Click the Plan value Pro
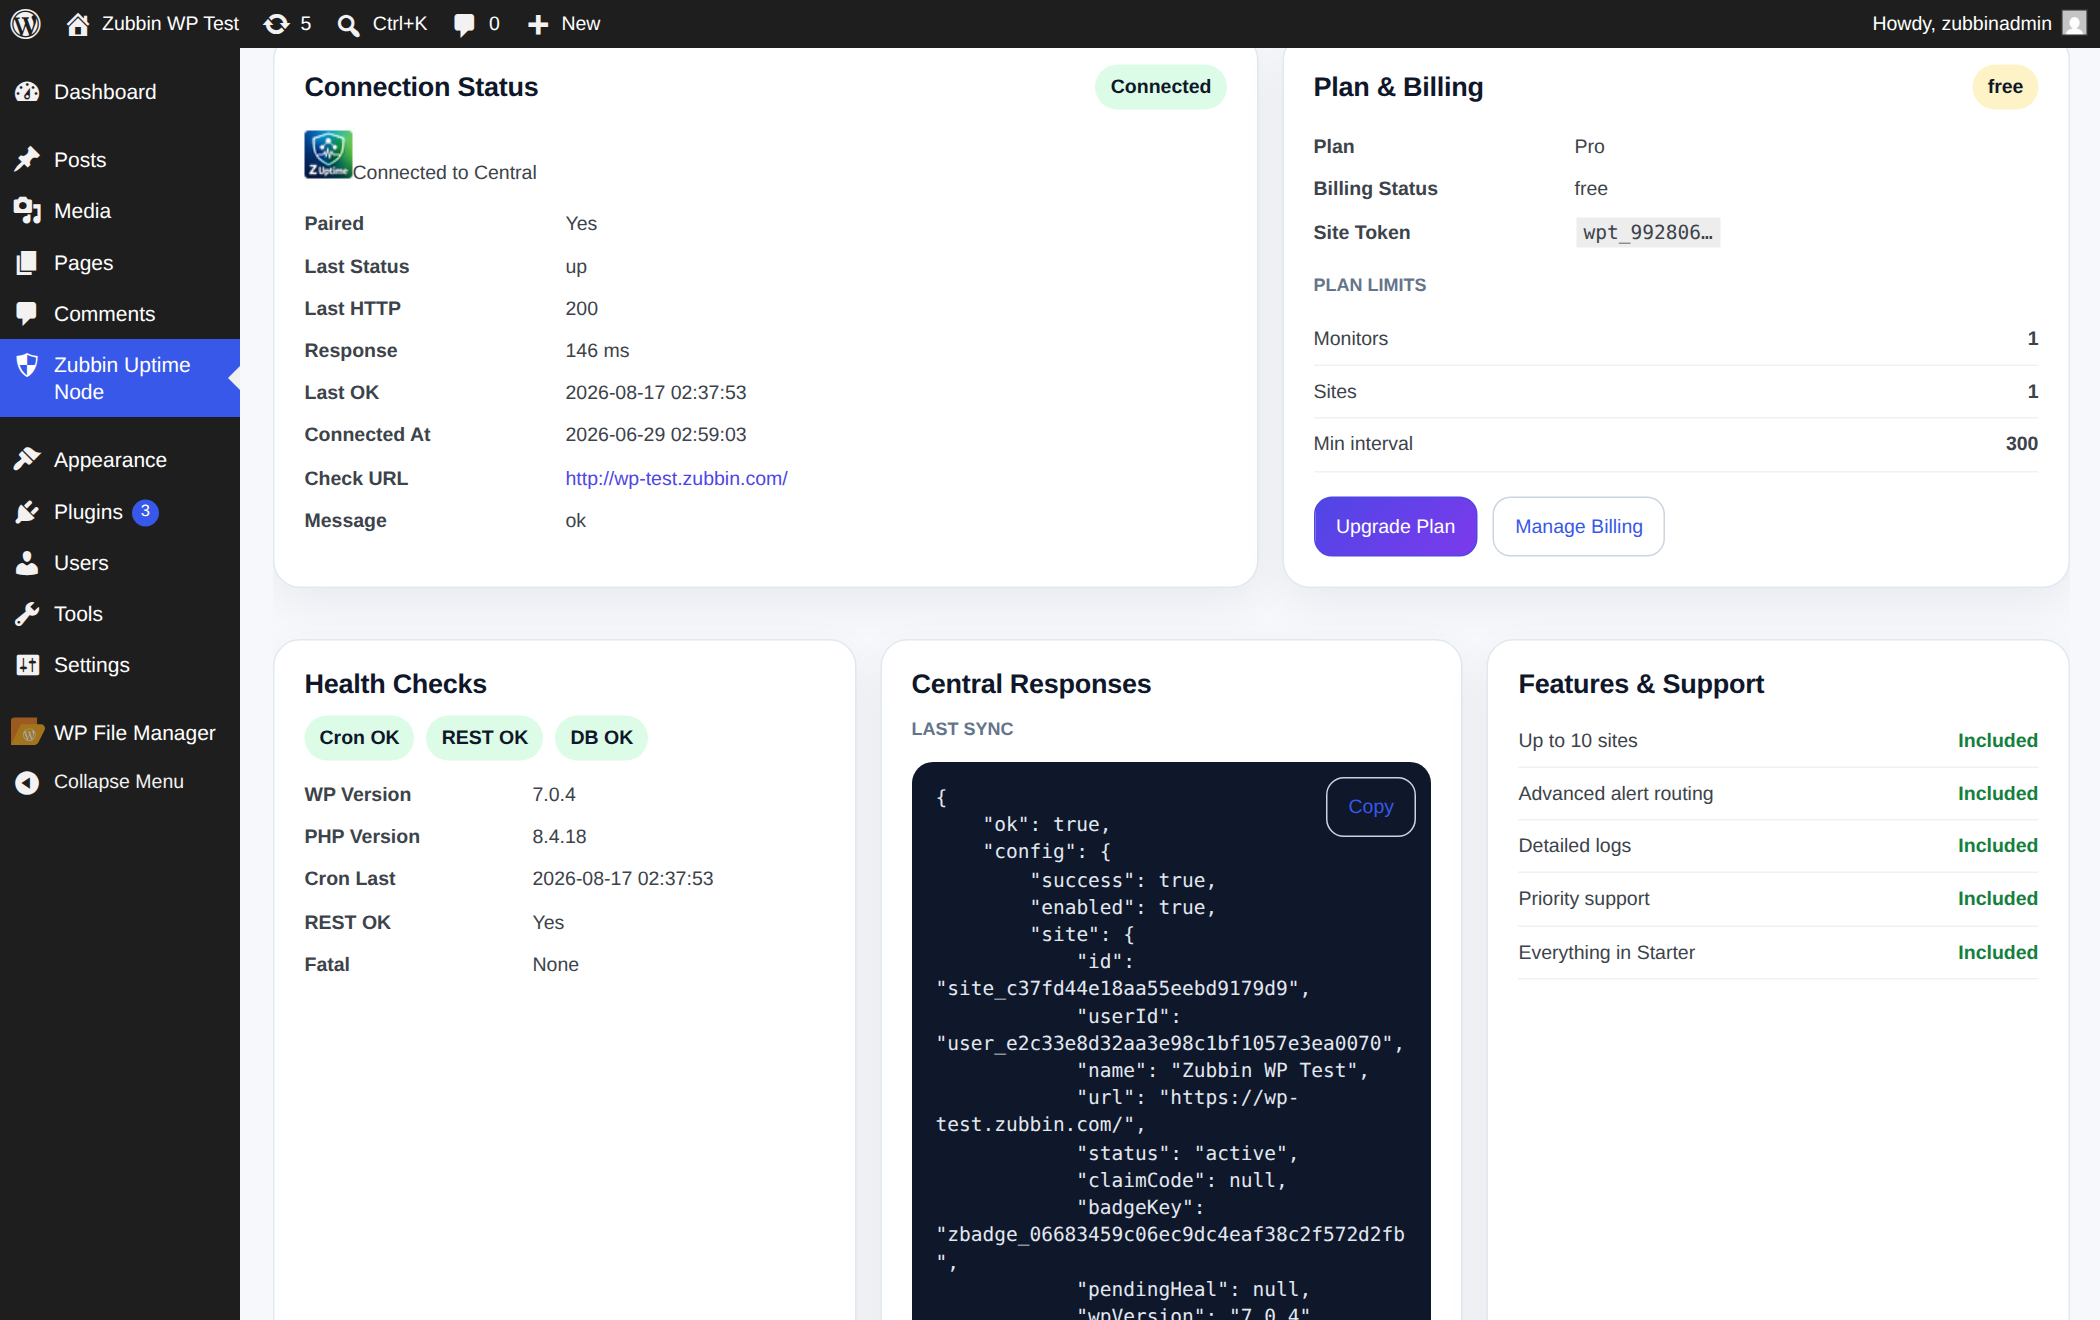The height and width of the screenshot is (1320, 2100). 1589,147
